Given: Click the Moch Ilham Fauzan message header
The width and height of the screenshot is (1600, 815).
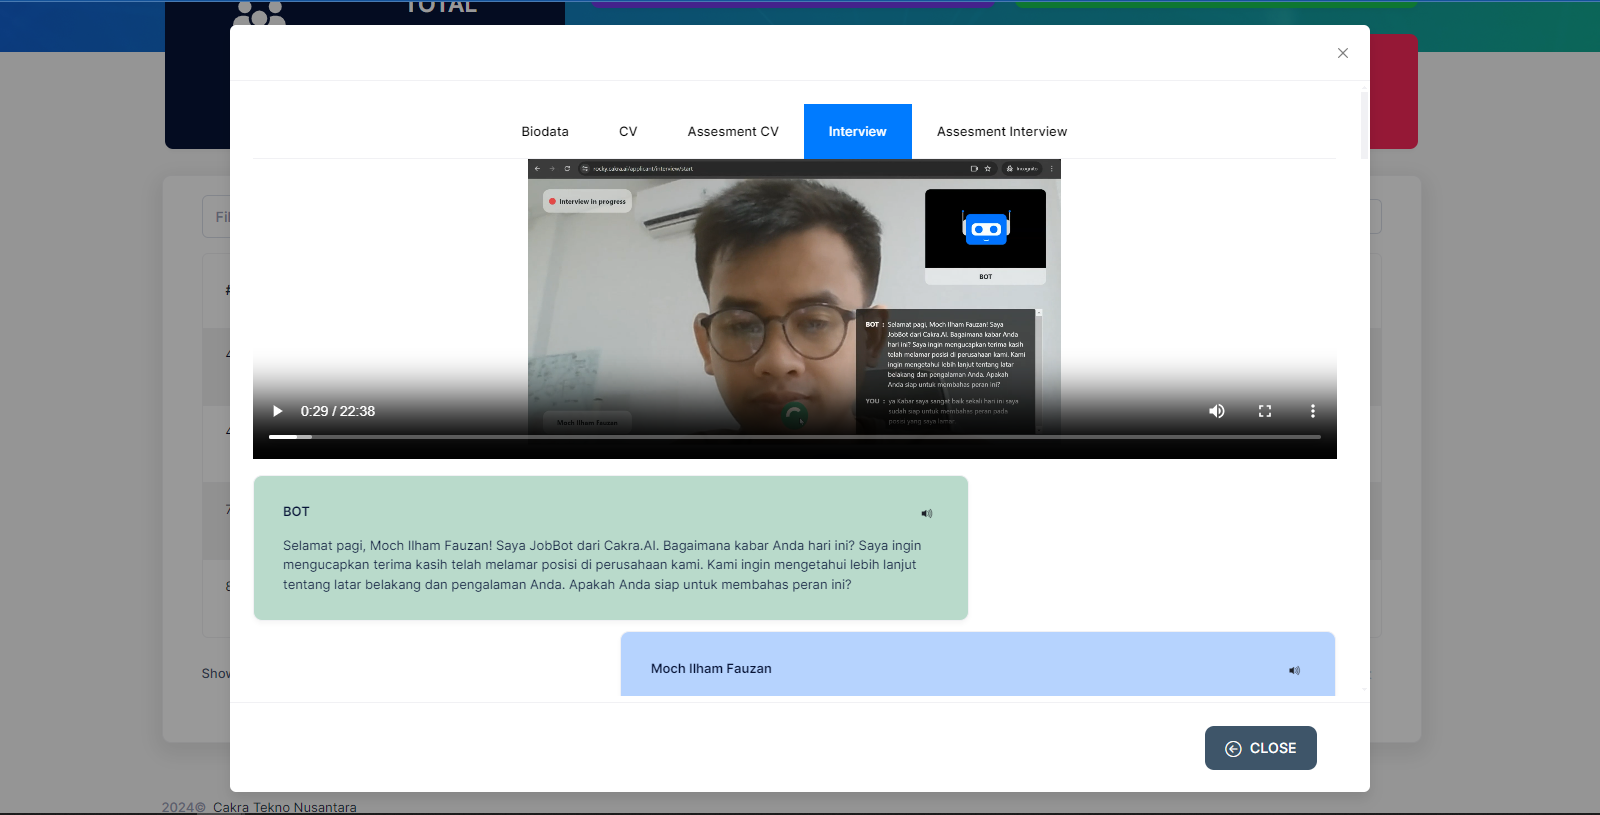Looking at the screenshot, I should tap(711, 668).
